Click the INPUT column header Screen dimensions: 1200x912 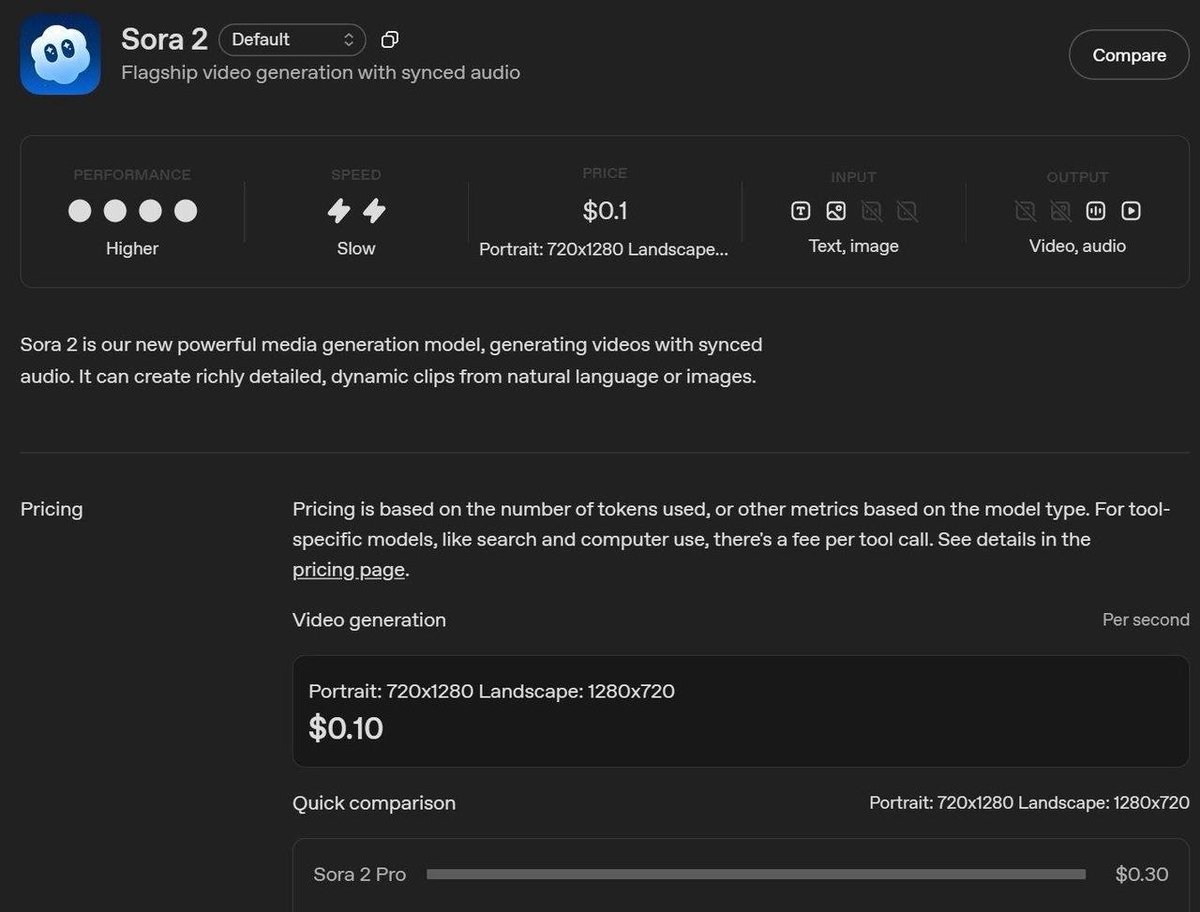853,177
